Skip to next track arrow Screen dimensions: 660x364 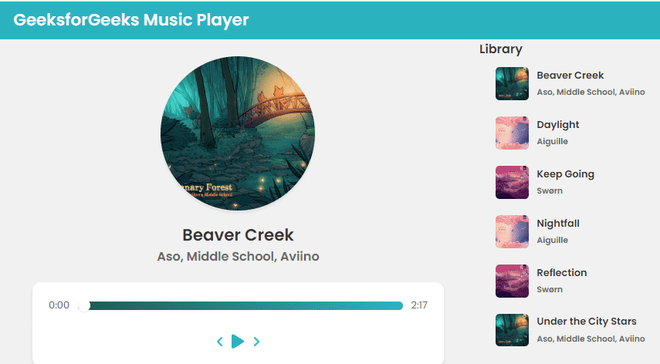click(x=256, y=342)
